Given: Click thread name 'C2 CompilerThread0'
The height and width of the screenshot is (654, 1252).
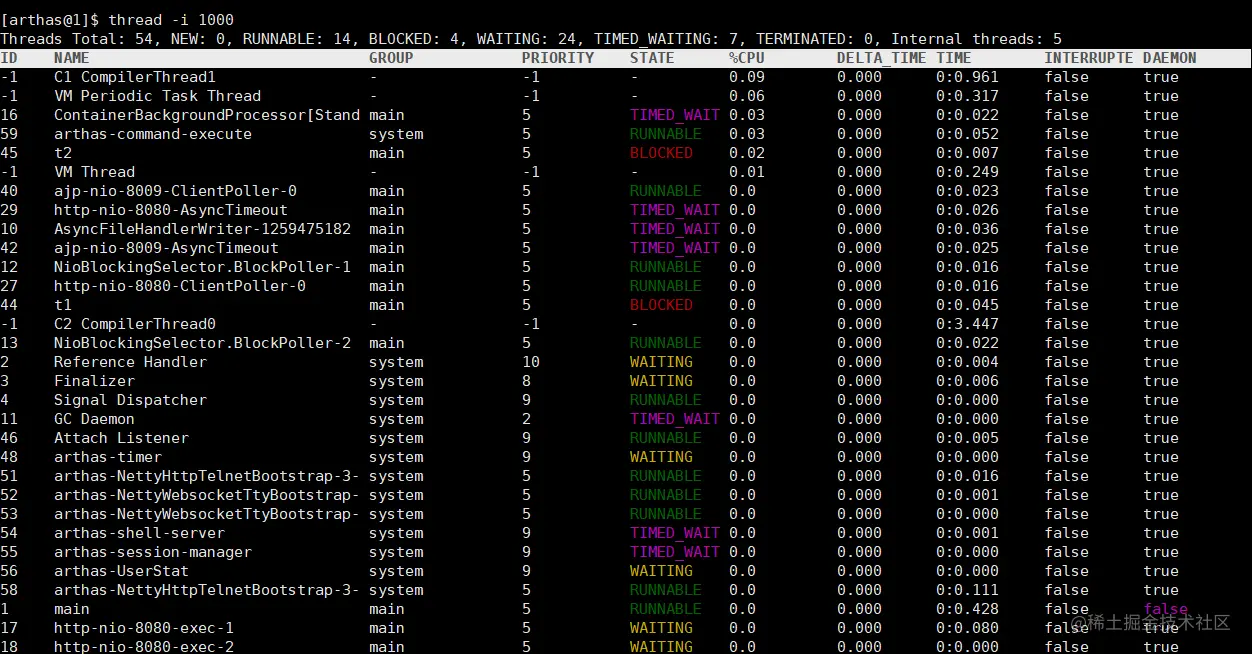Looking at the screenshot, I should 135,323.
